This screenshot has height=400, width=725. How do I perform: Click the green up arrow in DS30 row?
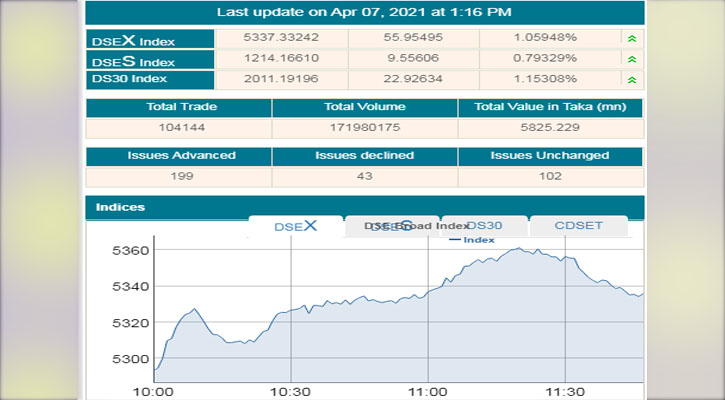[x=630, y=78]
